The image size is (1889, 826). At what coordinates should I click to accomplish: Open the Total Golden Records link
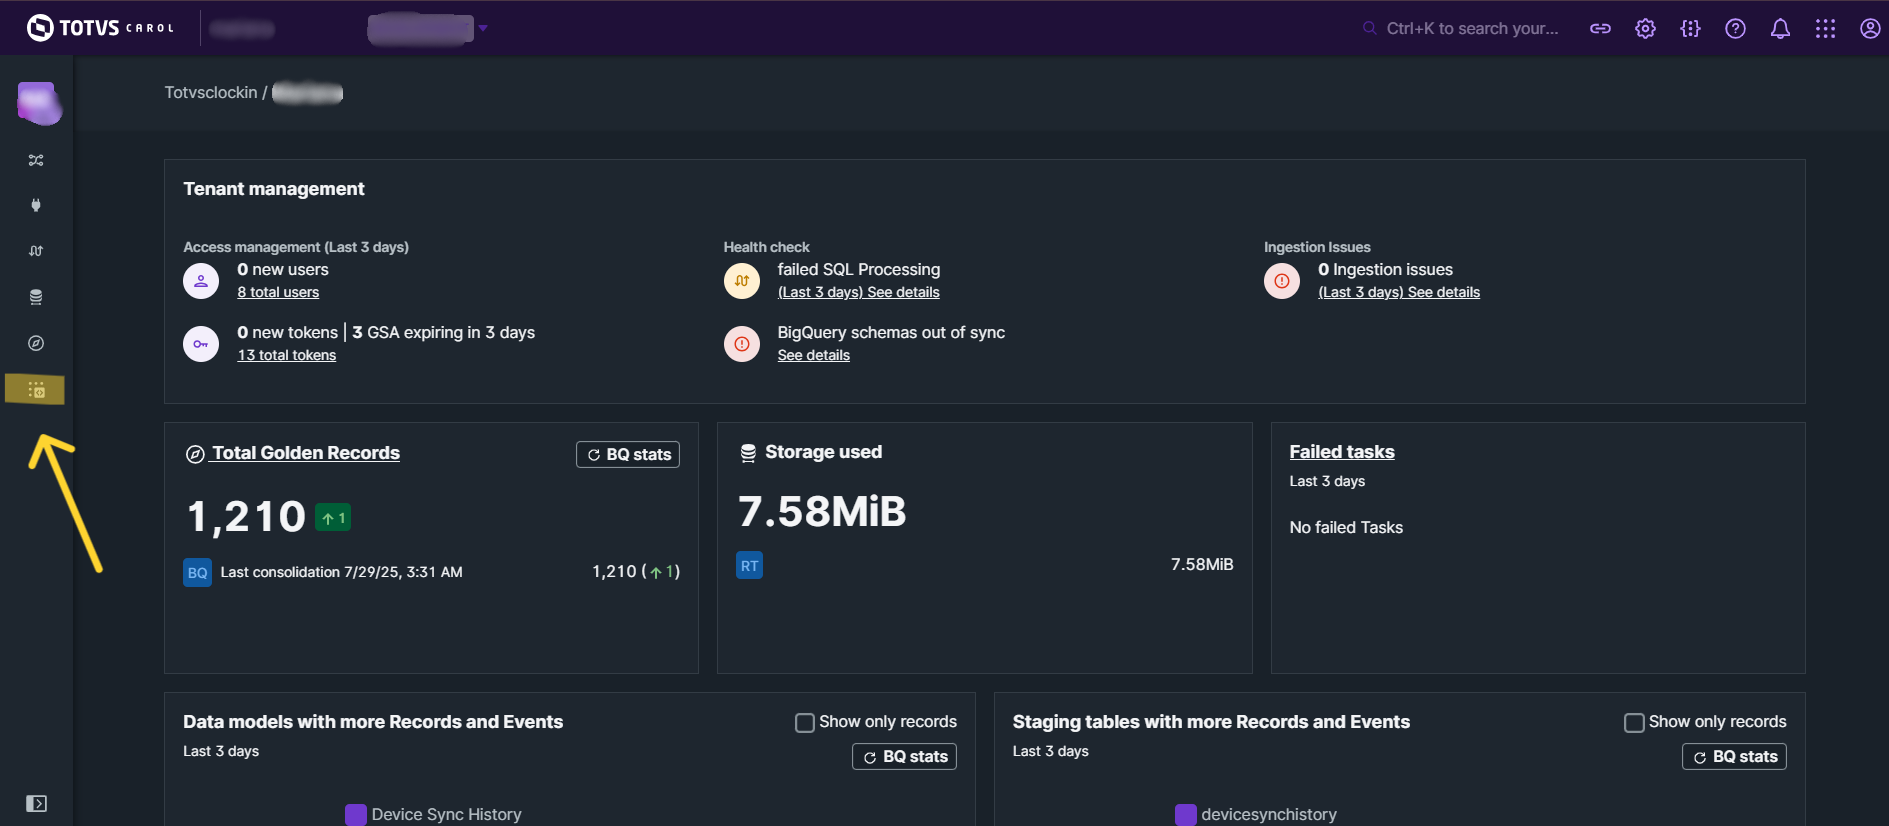(305, 453)
